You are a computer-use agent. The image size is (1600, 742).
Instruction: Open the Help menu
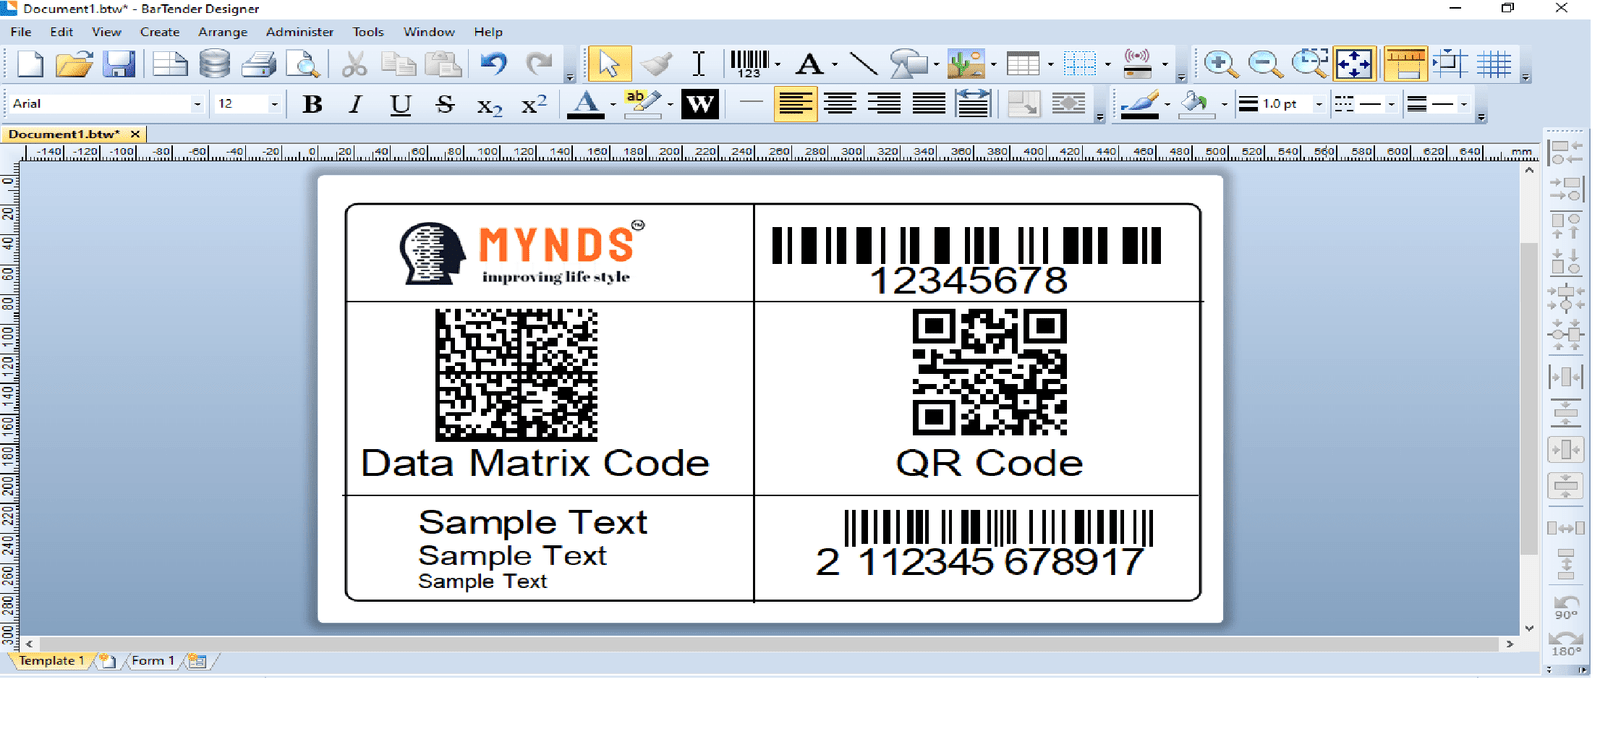pyautogui.click(x=488, y=32)
